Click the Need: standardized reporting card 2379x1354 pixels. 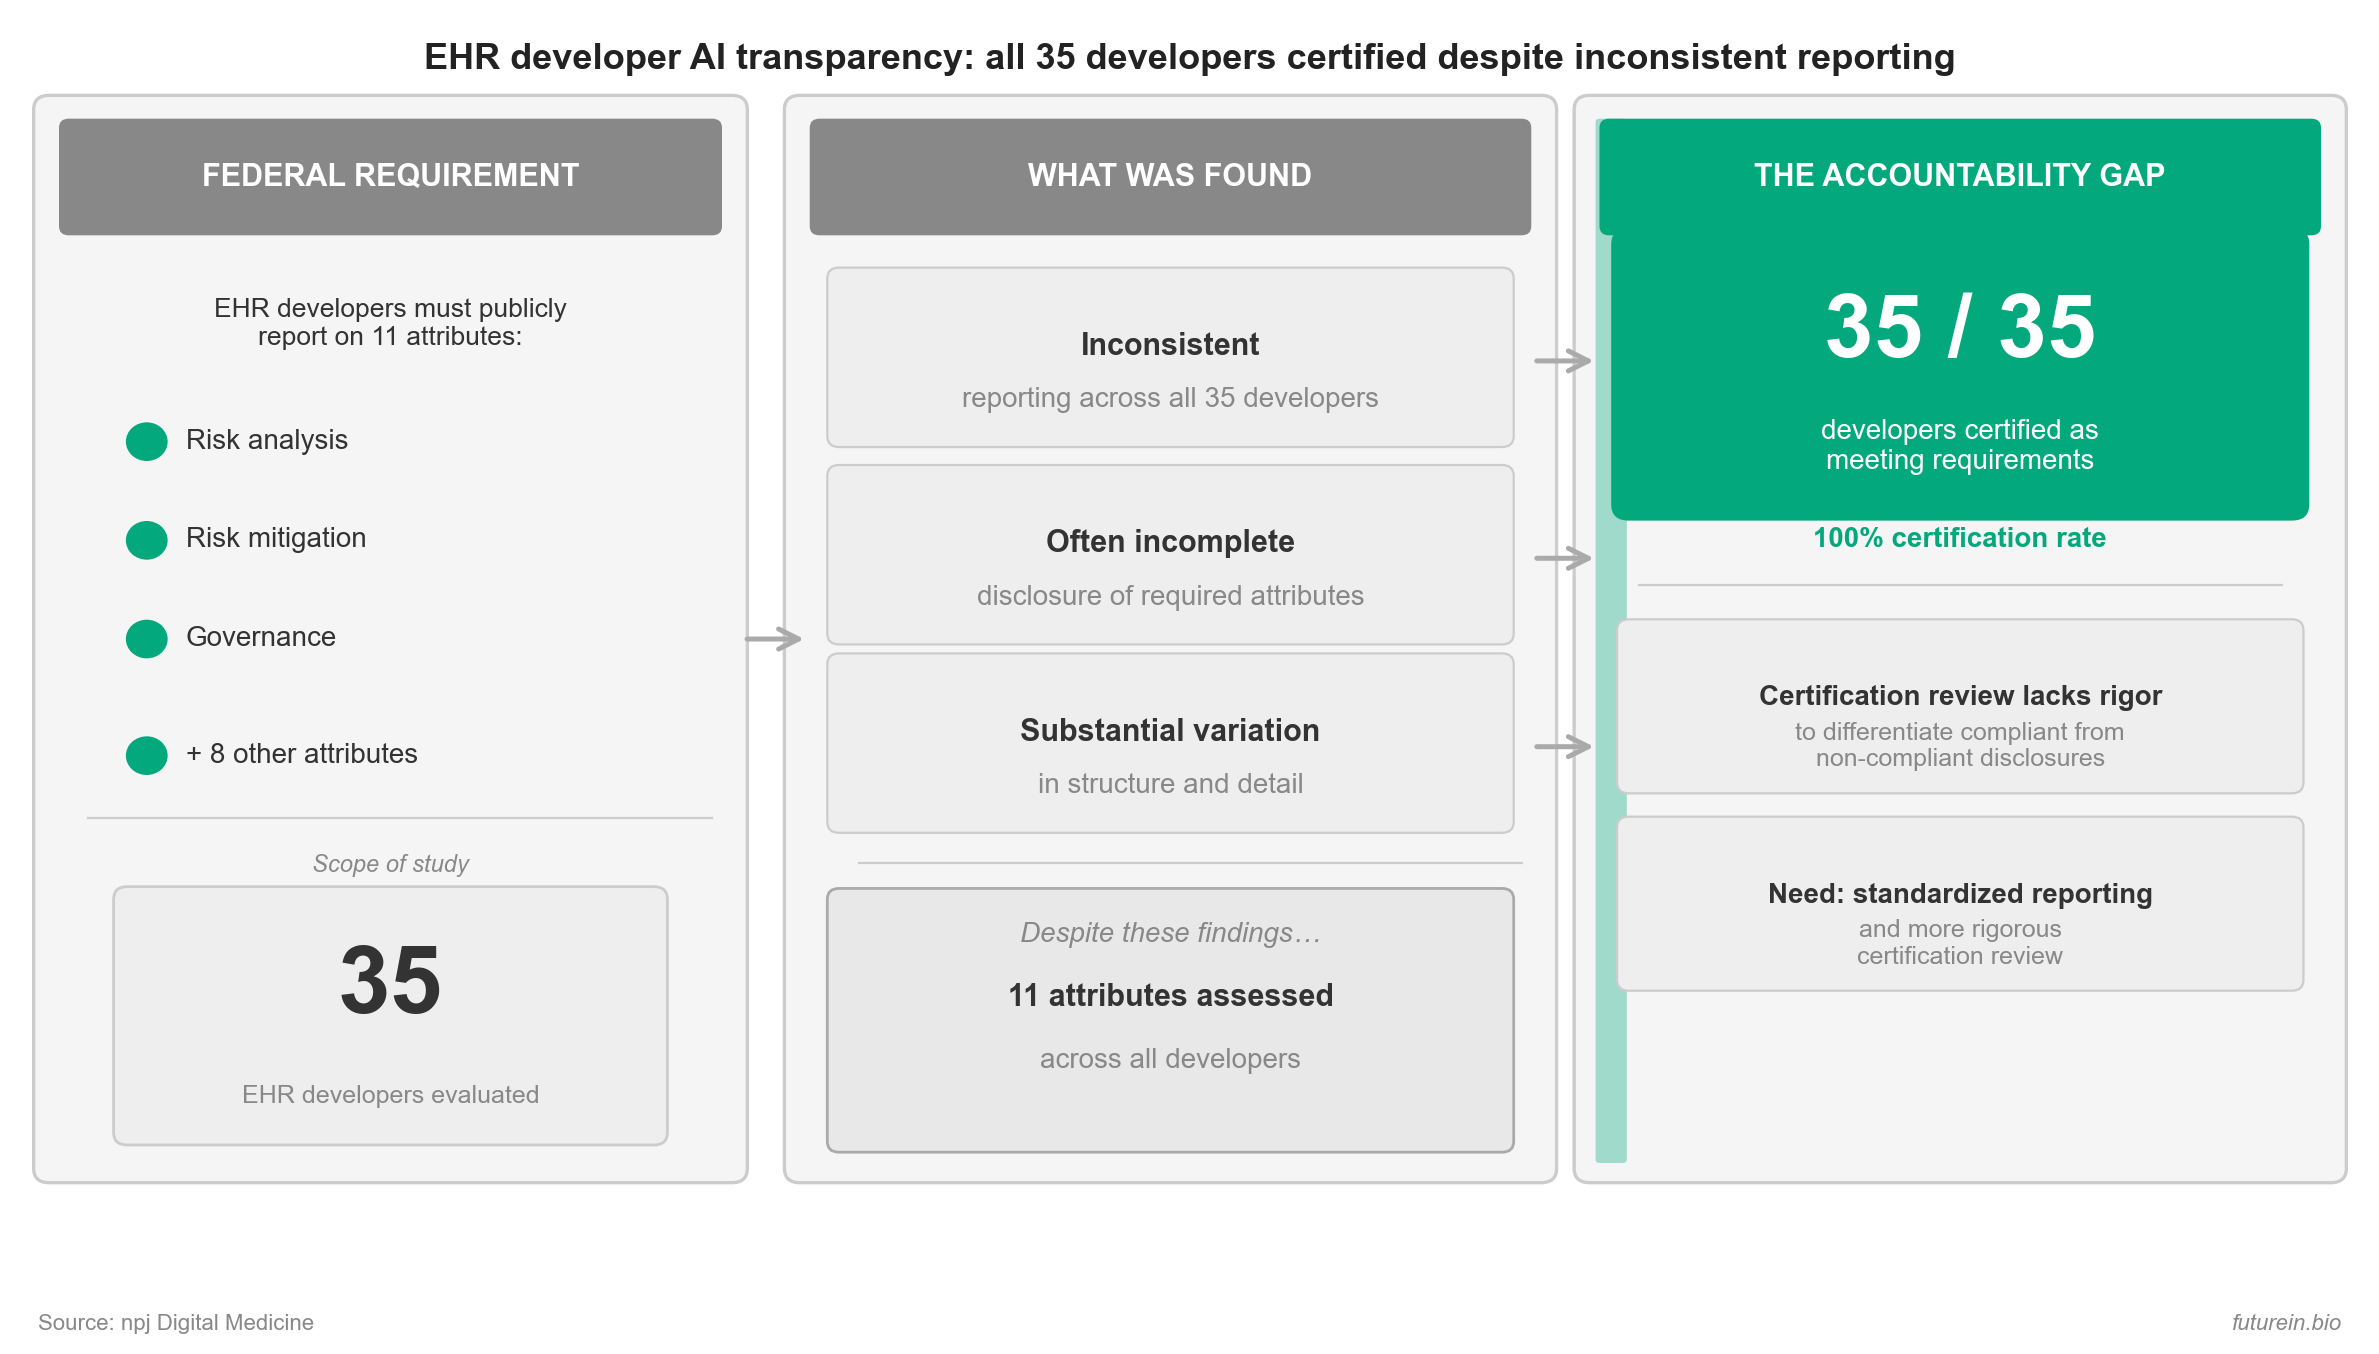point(1960,904)
